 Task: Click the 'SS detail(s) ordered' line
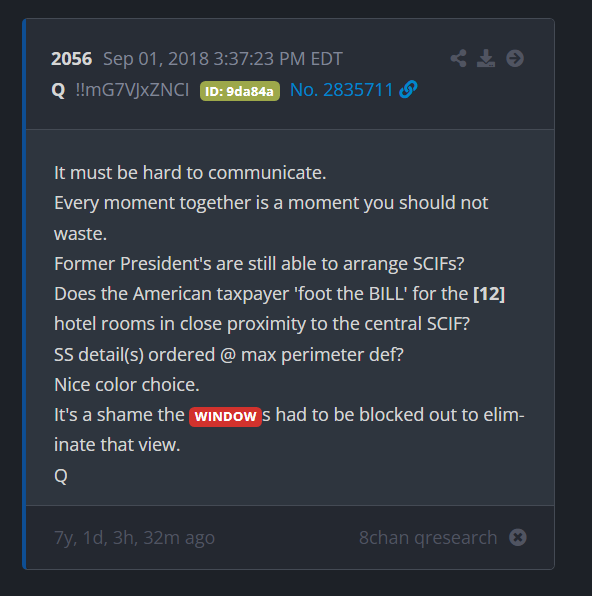229,355
